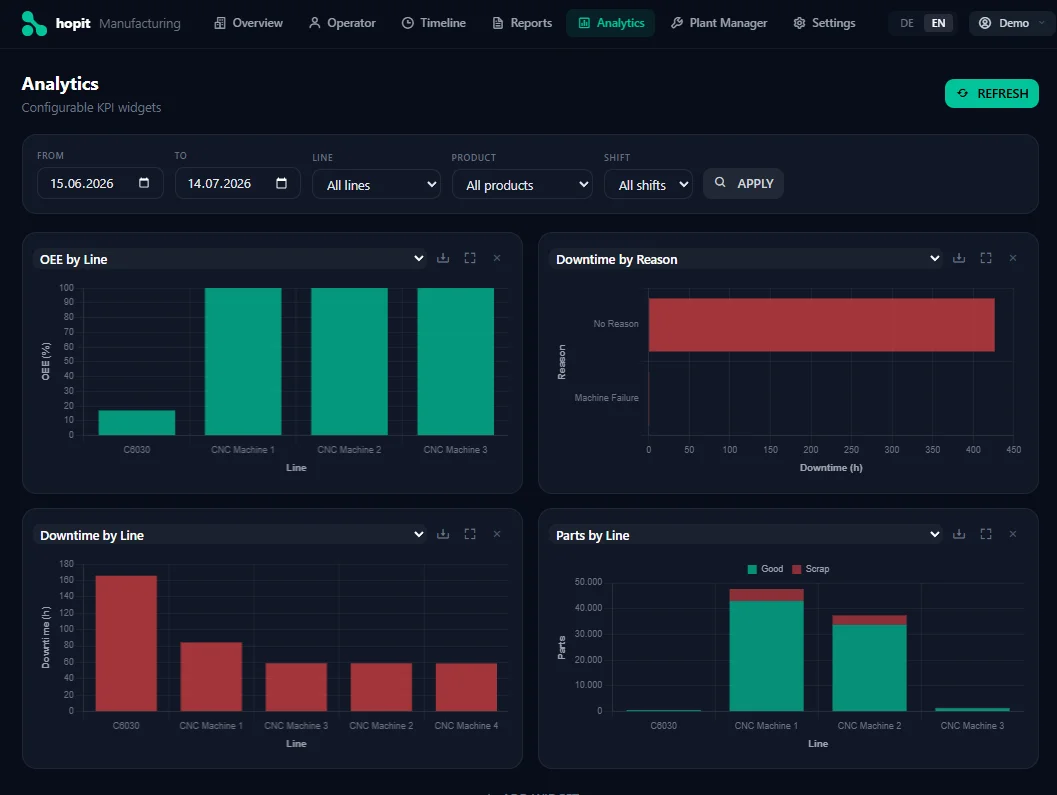Open calendar picker for FROM date
The width and height of the screenshot is (1057, 795).
[x=144, y=183]
